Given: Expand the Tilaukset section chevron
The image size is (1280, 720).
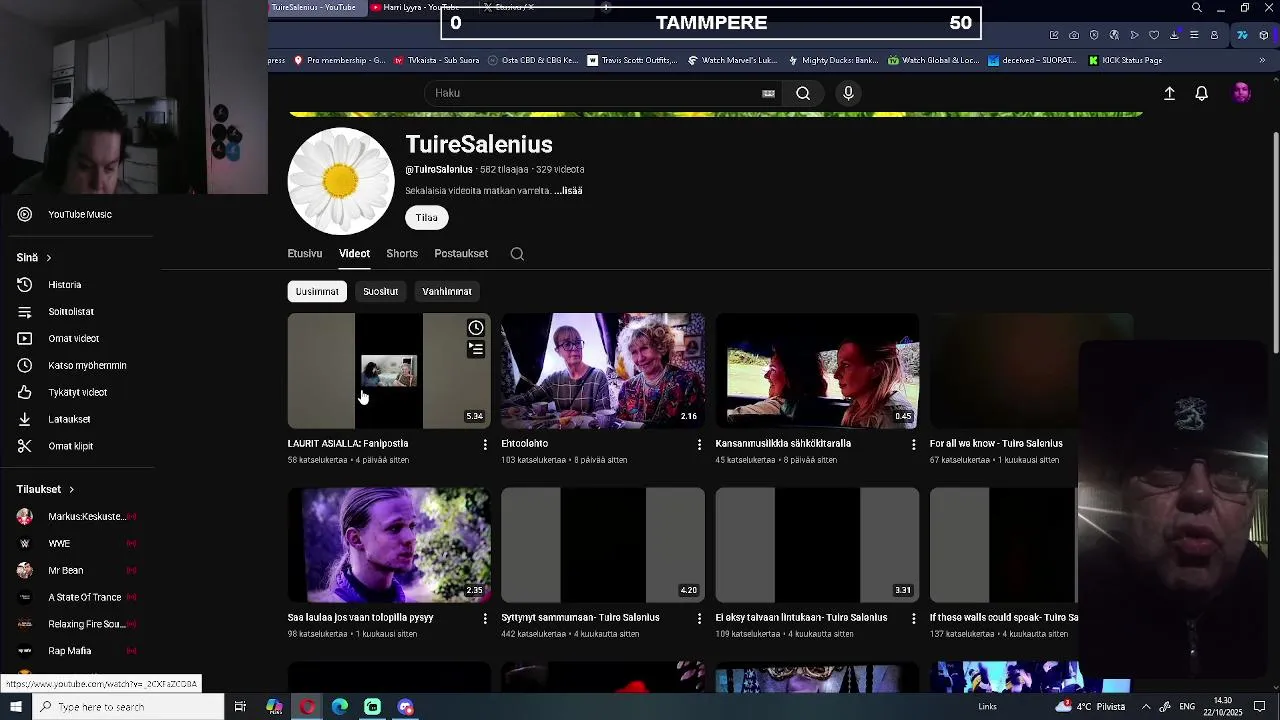Looking at the screenshot, I should [x=71, y=490].
